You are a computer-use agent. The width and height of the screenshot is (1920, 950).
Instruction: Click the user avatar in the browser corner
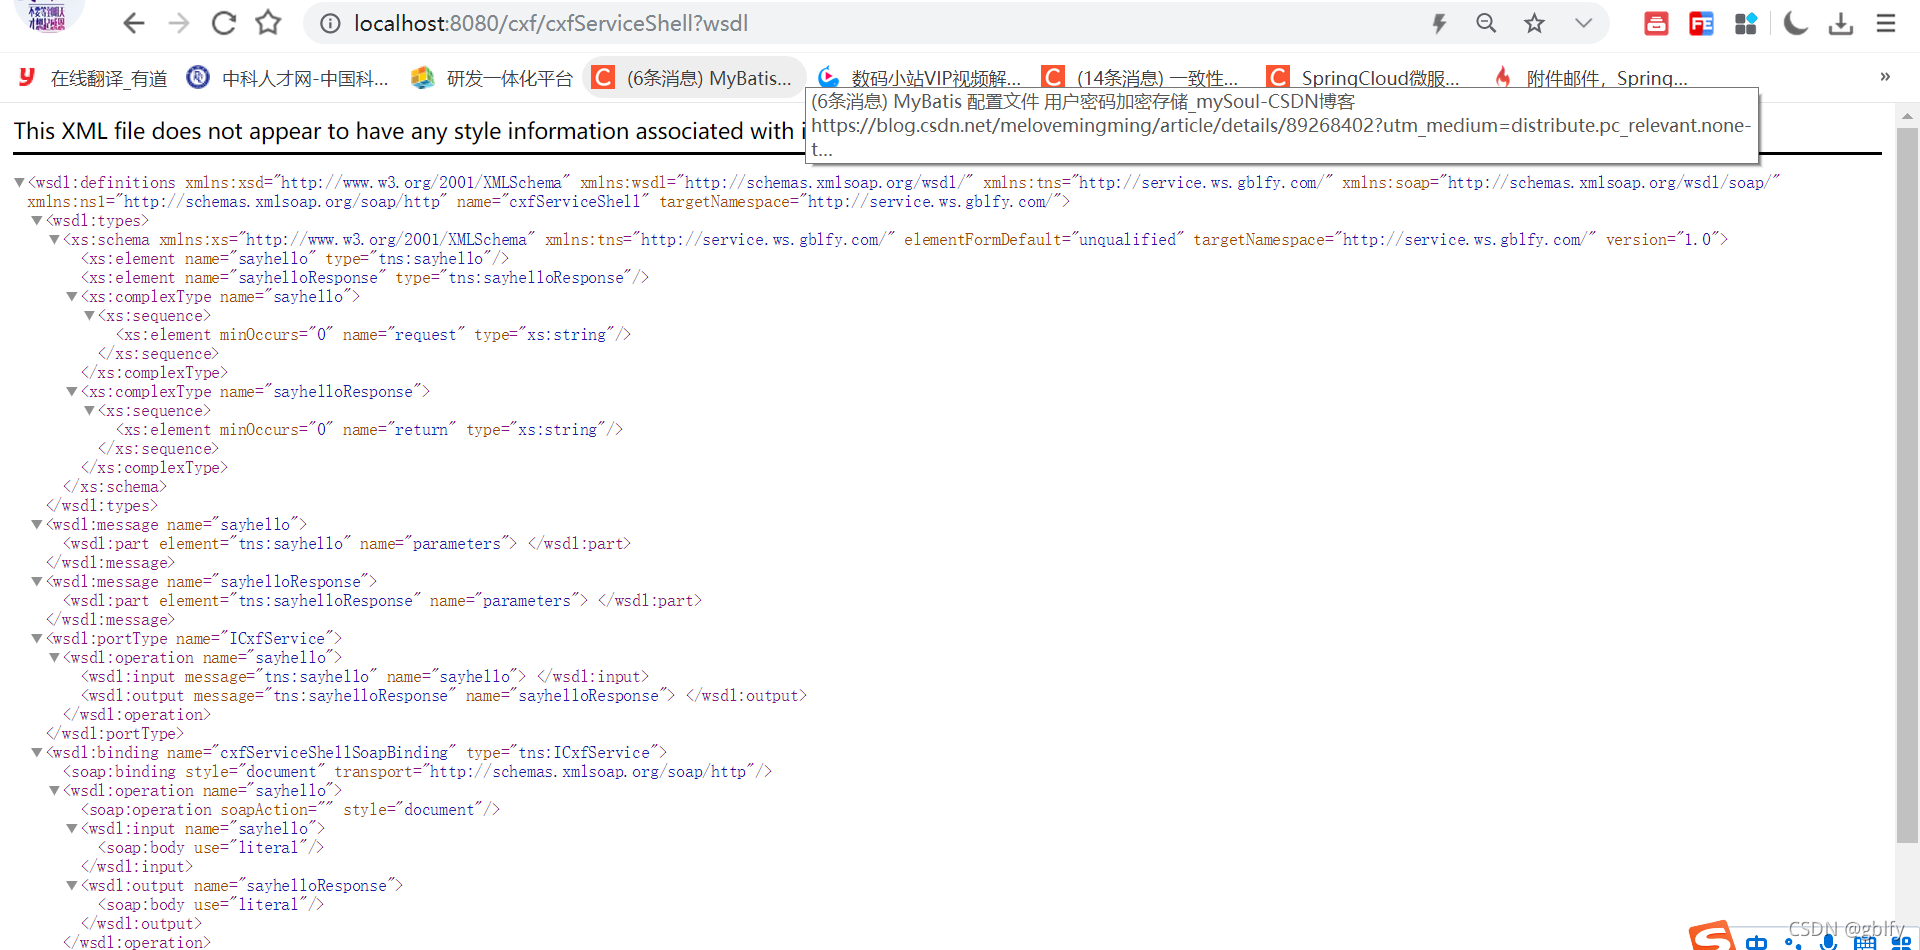tap(47, 16)
